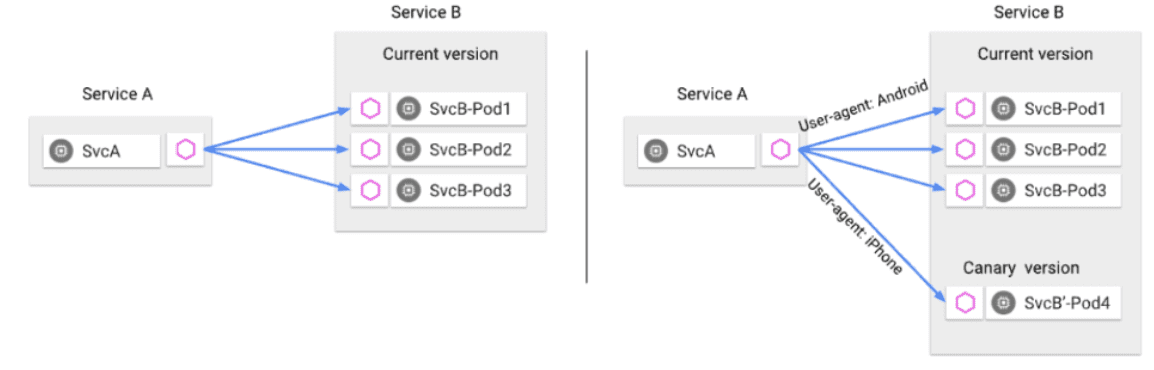The height and width of the screenshot is (370, 1154).
Task: Click the left SvcB-Pod2 box
Action: click(x=459, y=150)
